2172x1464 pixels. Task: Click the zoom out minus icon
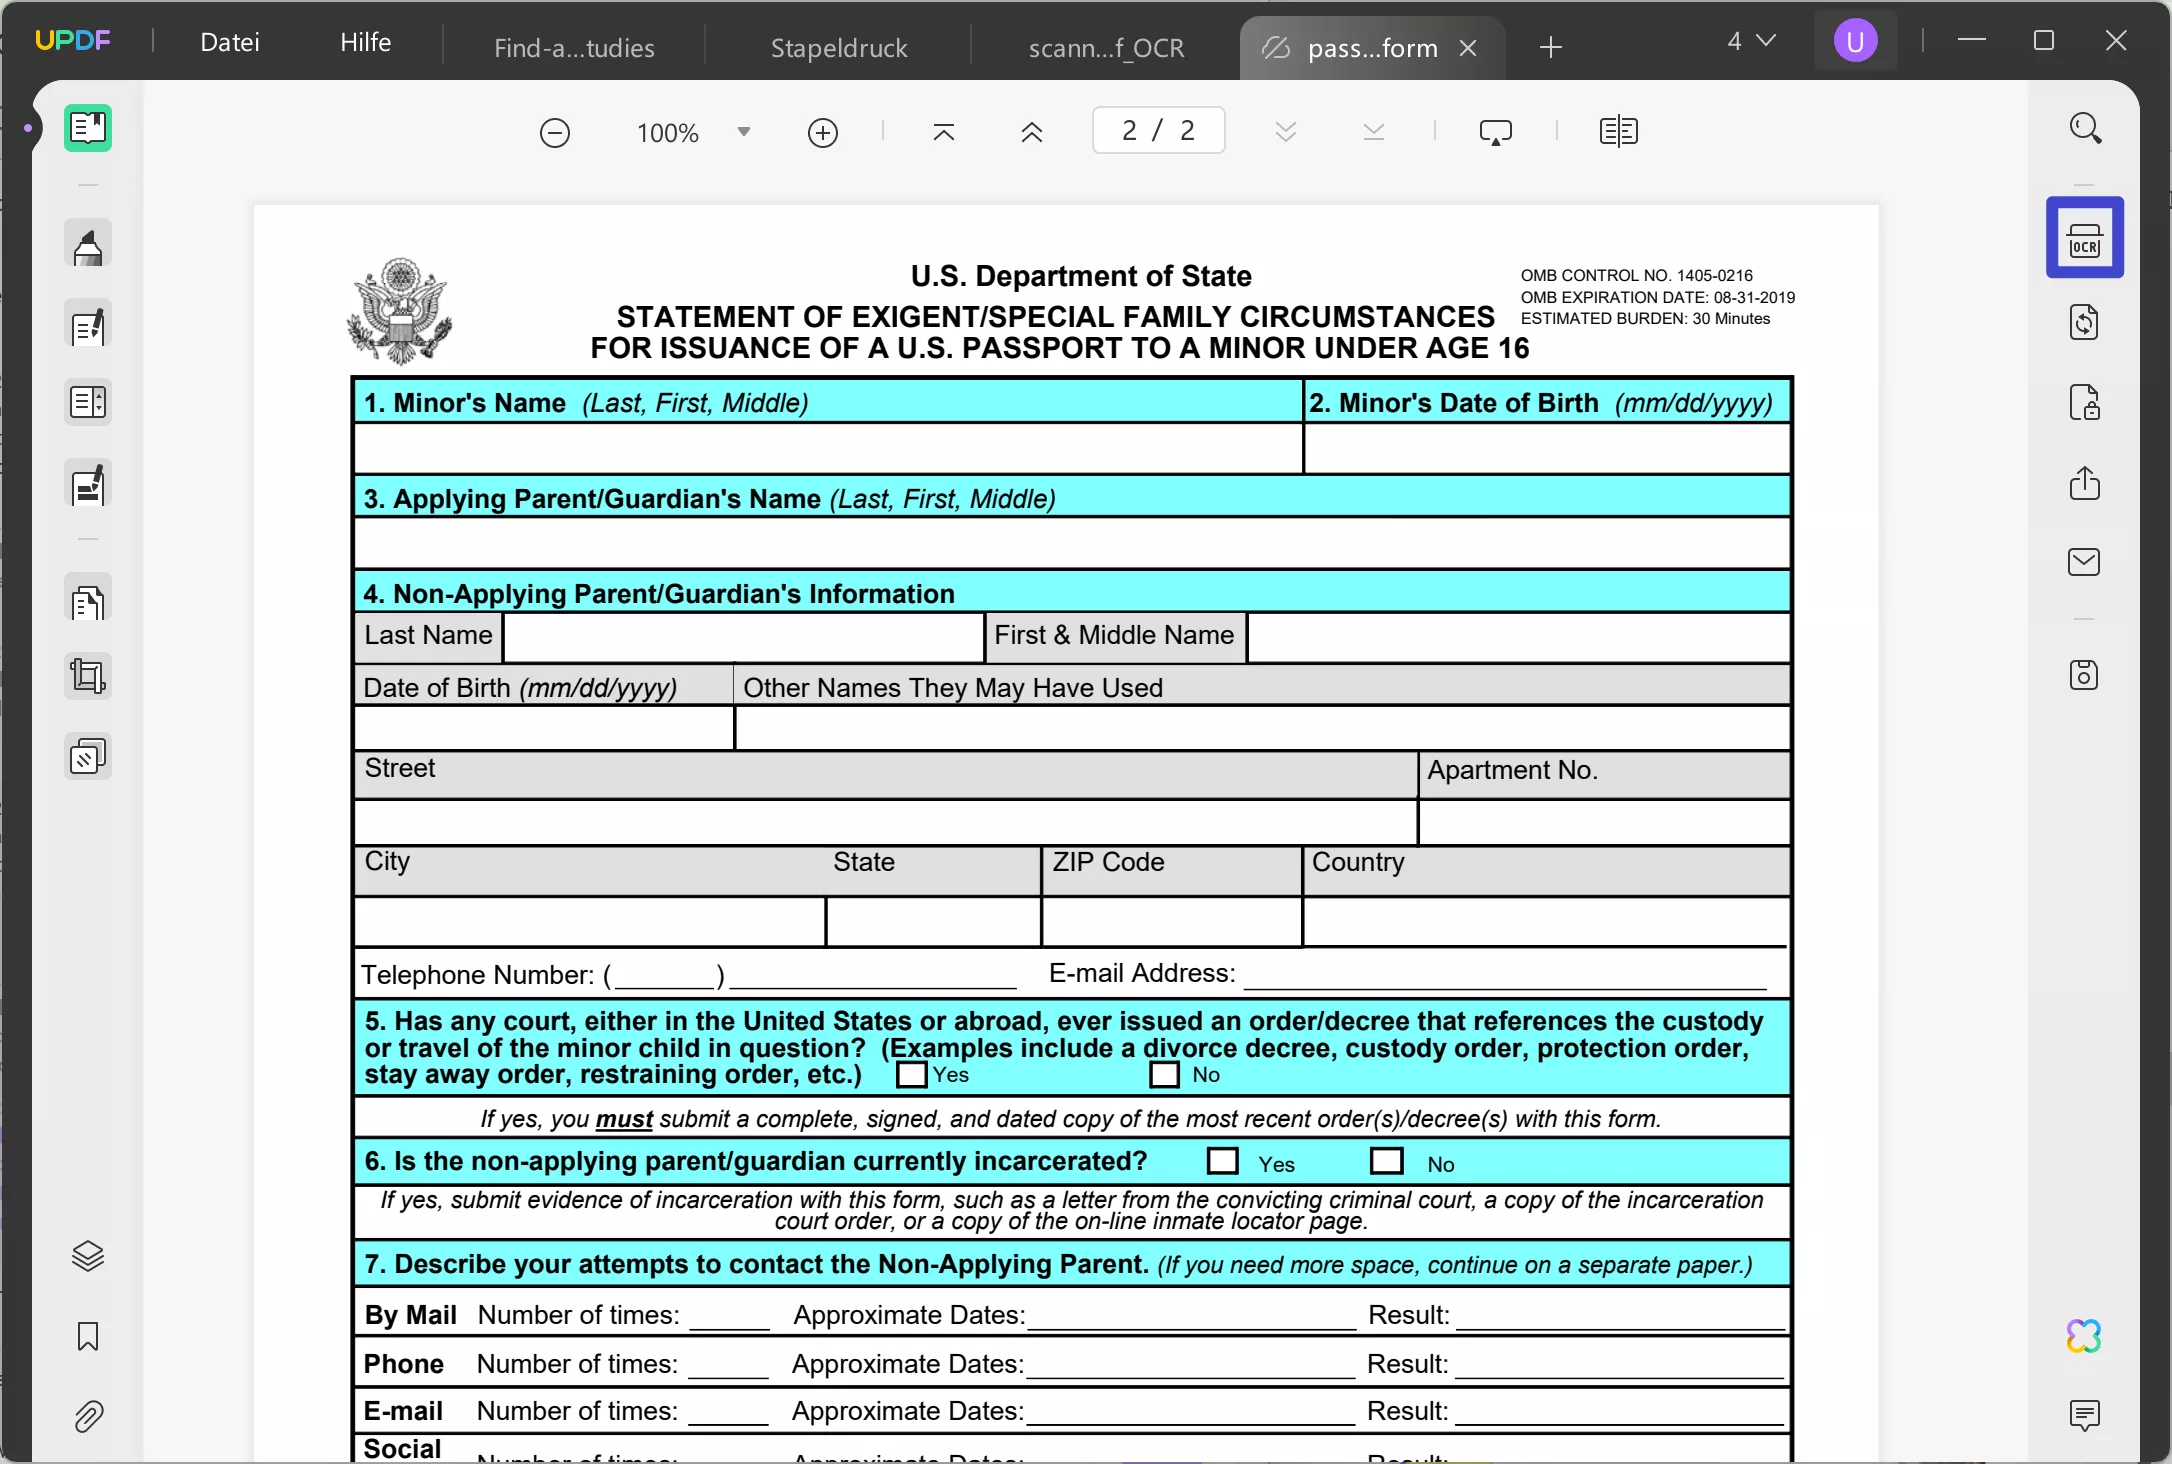coord(554,132)
